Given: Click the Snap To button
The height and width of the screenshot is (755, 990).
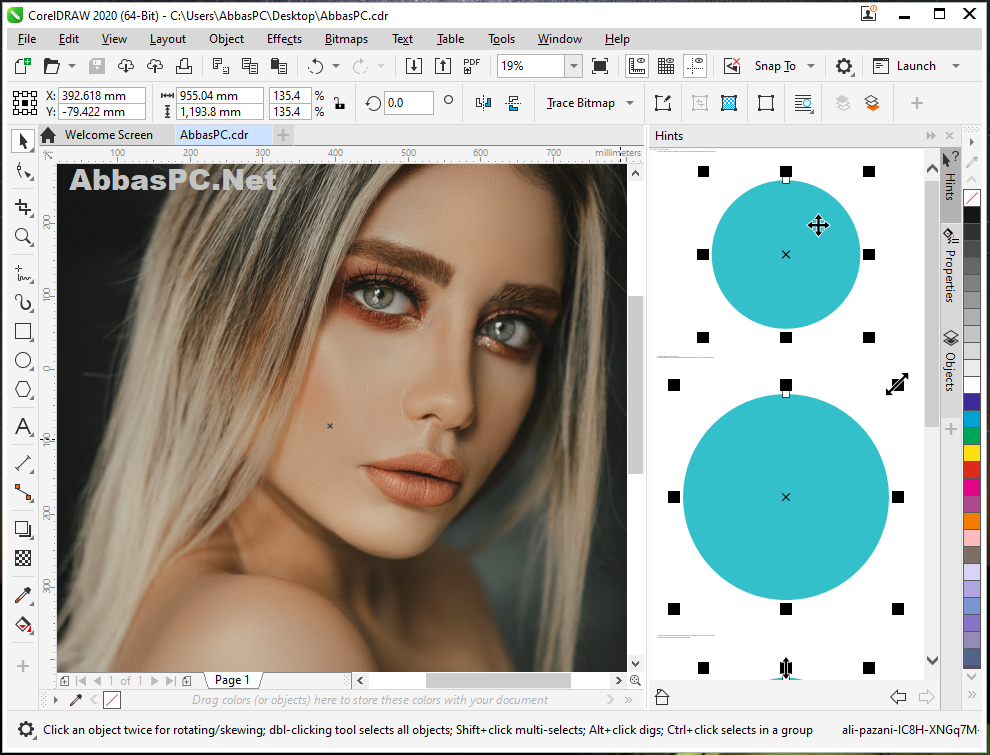Looking at the screenshot, I should [x=775, y=66].
